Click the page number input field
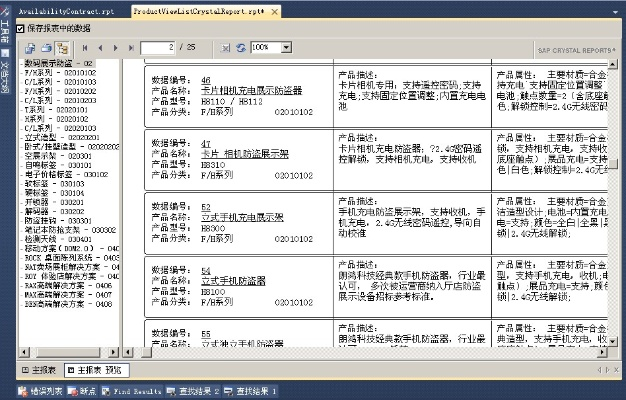Viewport: 626px width, 400px height. click(x=172, y=47)
